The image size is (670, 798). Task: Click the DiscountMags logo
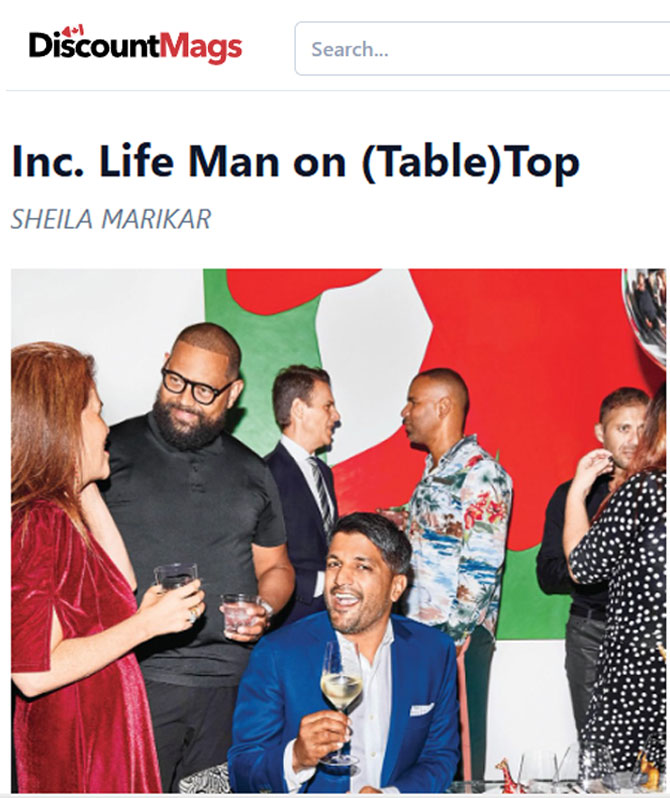[135, 45]
